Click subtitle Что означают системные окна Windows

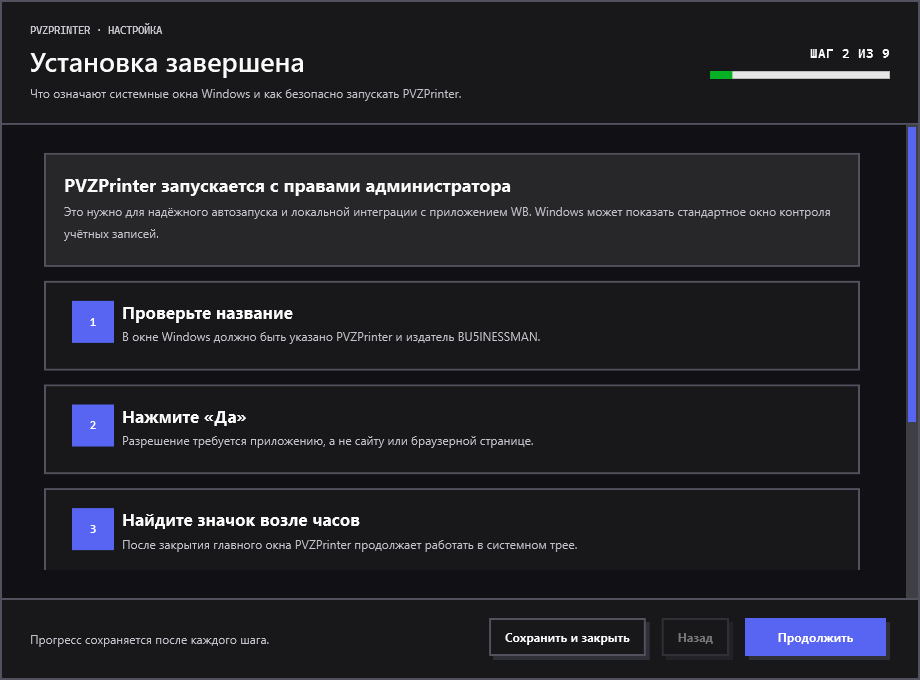[x=246, y=94]
